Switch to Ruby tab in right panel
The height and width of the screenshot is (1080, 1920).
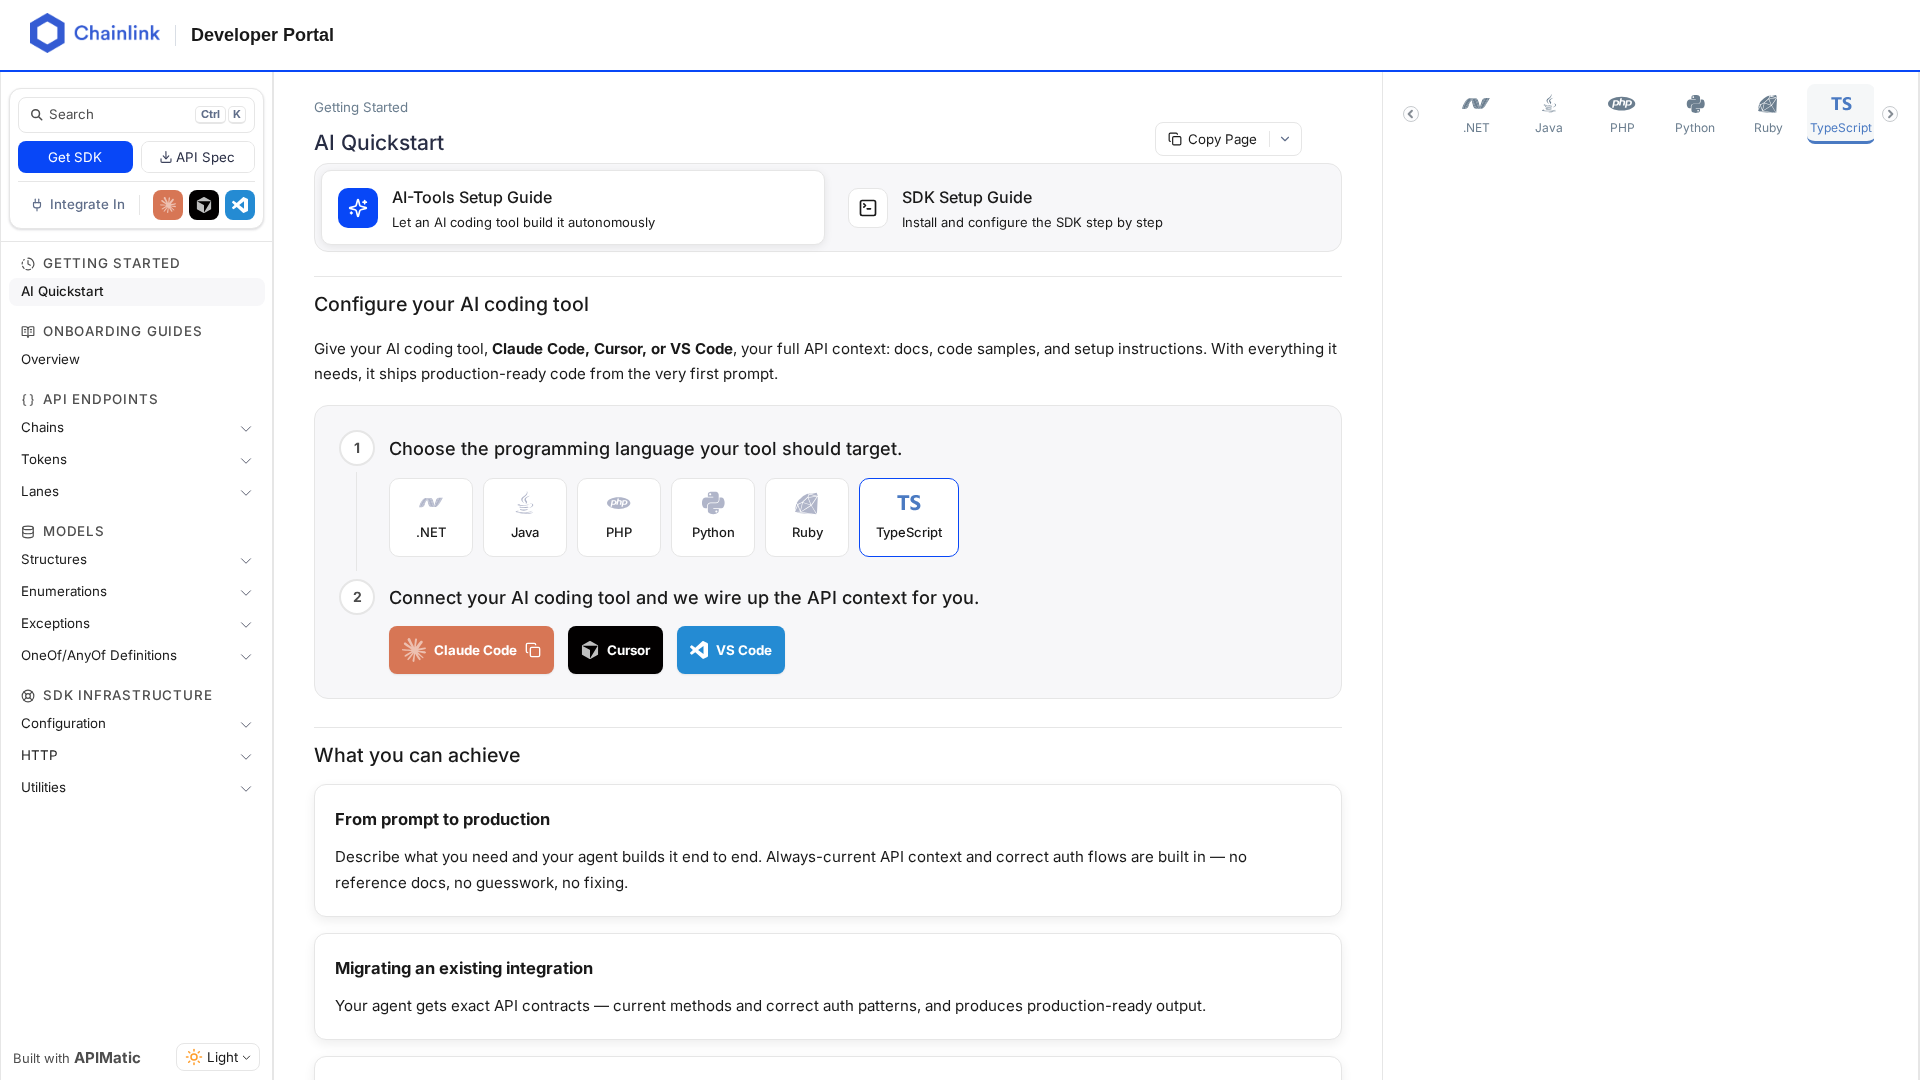point(1768,114)
